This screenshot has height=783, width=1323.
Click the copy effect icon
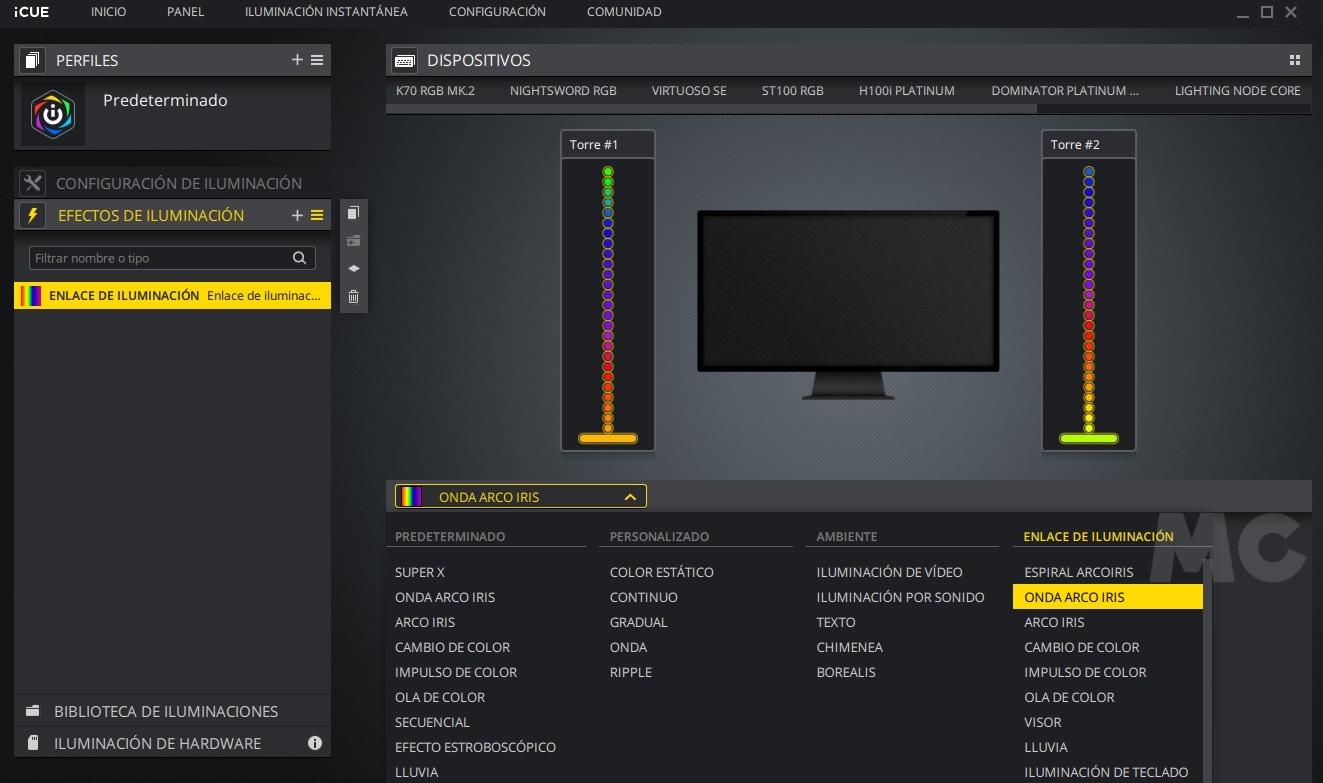pos(353,213)
